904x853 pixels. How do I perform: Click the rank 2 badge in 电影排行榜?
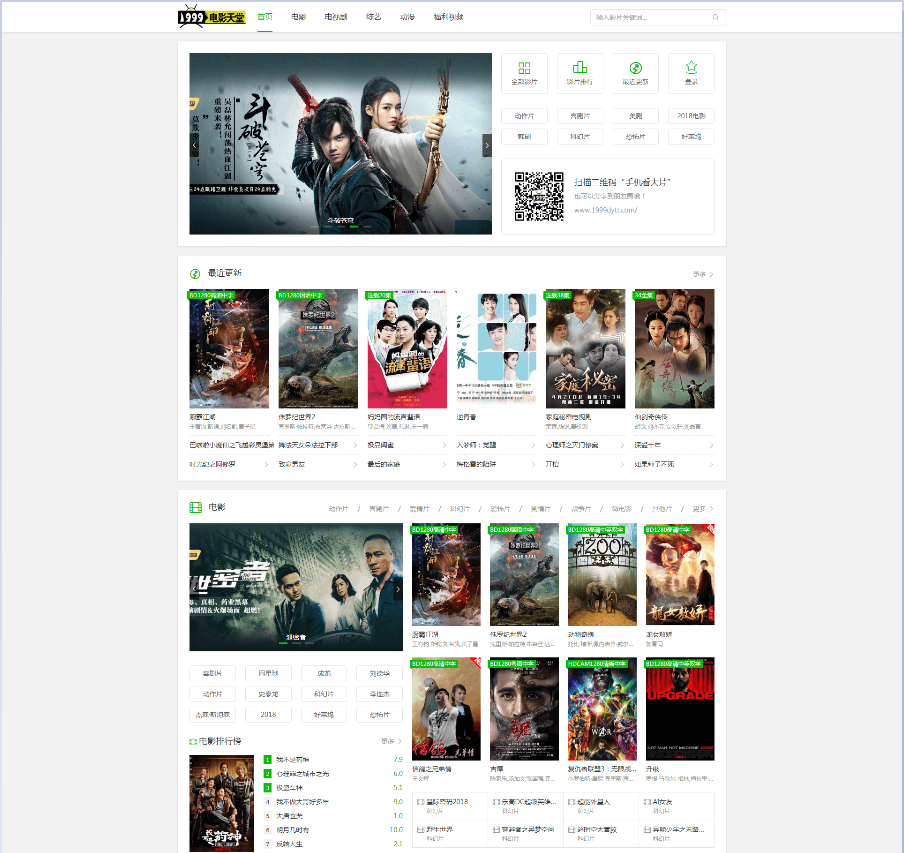(268, 773)
